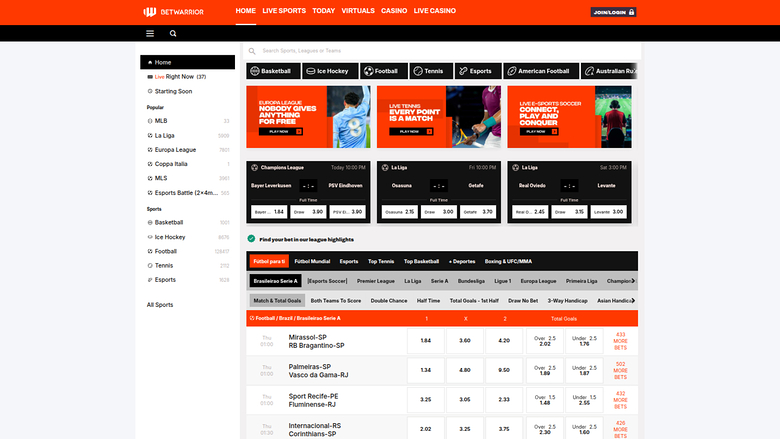Open Basketball under sidebar Sports

coord(188,222)
